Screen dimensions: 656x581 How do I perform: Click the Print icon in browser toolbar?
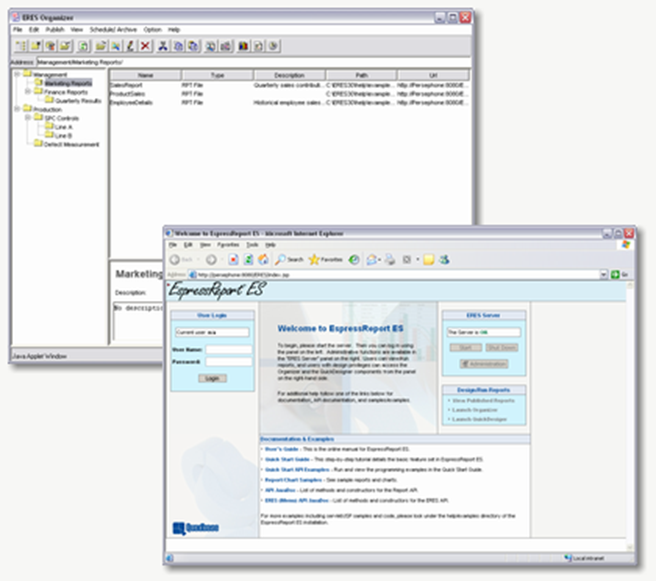pyautogui.click(x=390, y=259)
